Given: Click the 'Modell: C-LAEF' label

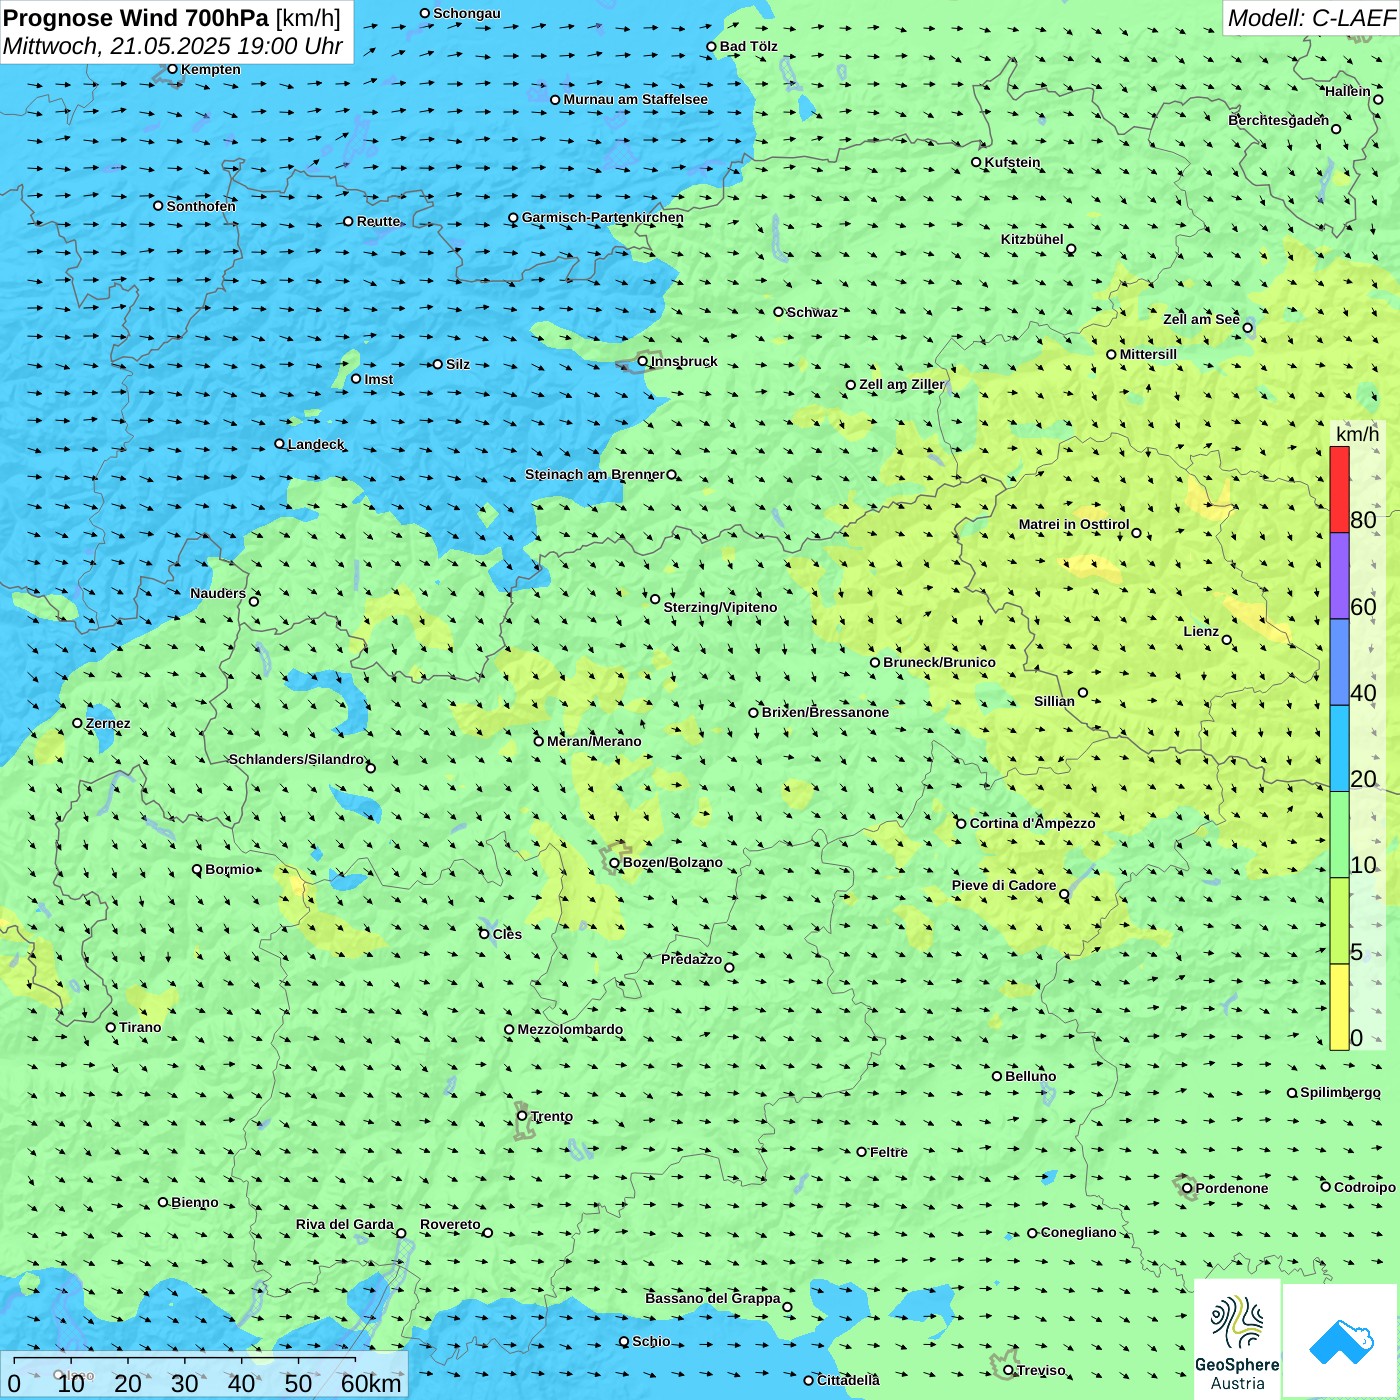Looking at the screenshot, I should 1310,18.
